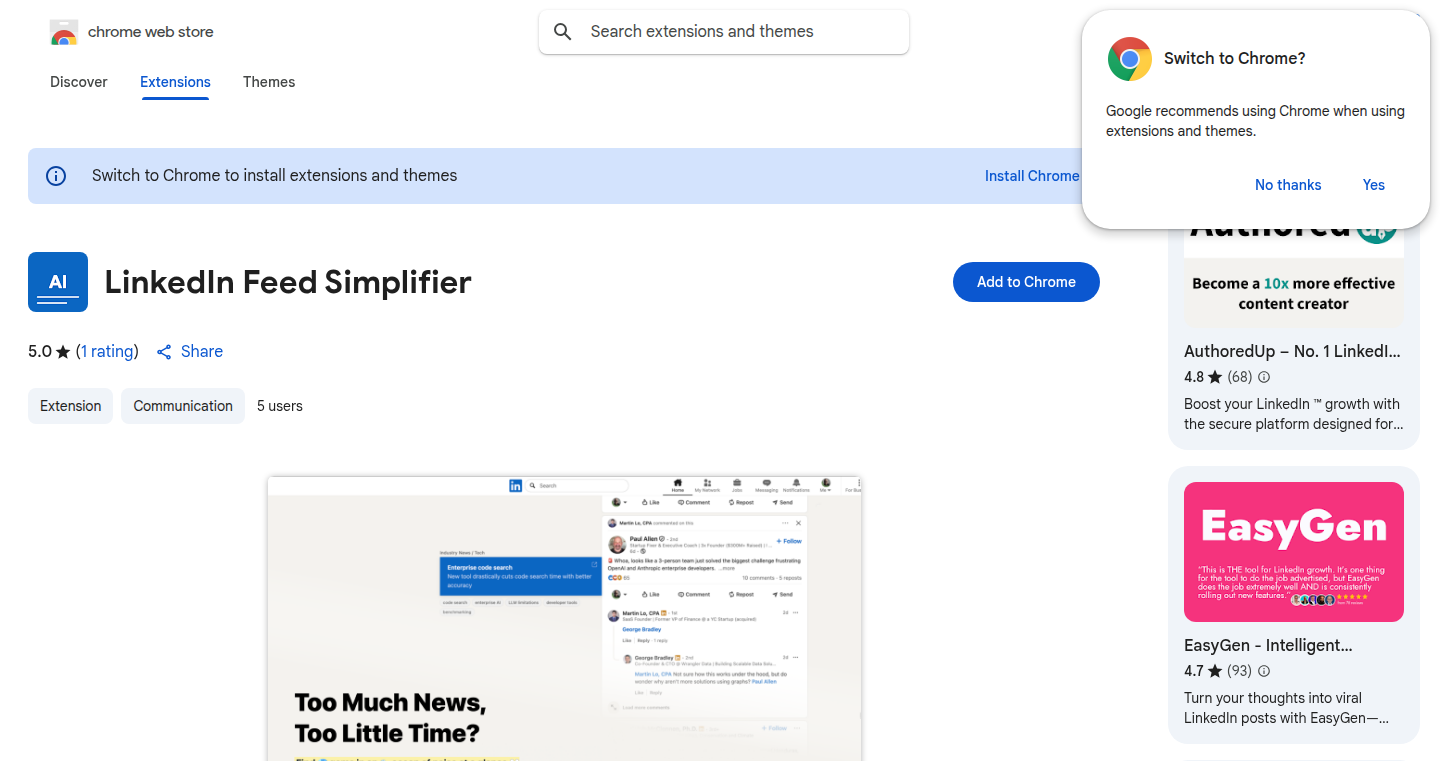1440x761 pixels.
Task: Click 'Google recommends using Chrome' popup text
Action: (1255, 121)
